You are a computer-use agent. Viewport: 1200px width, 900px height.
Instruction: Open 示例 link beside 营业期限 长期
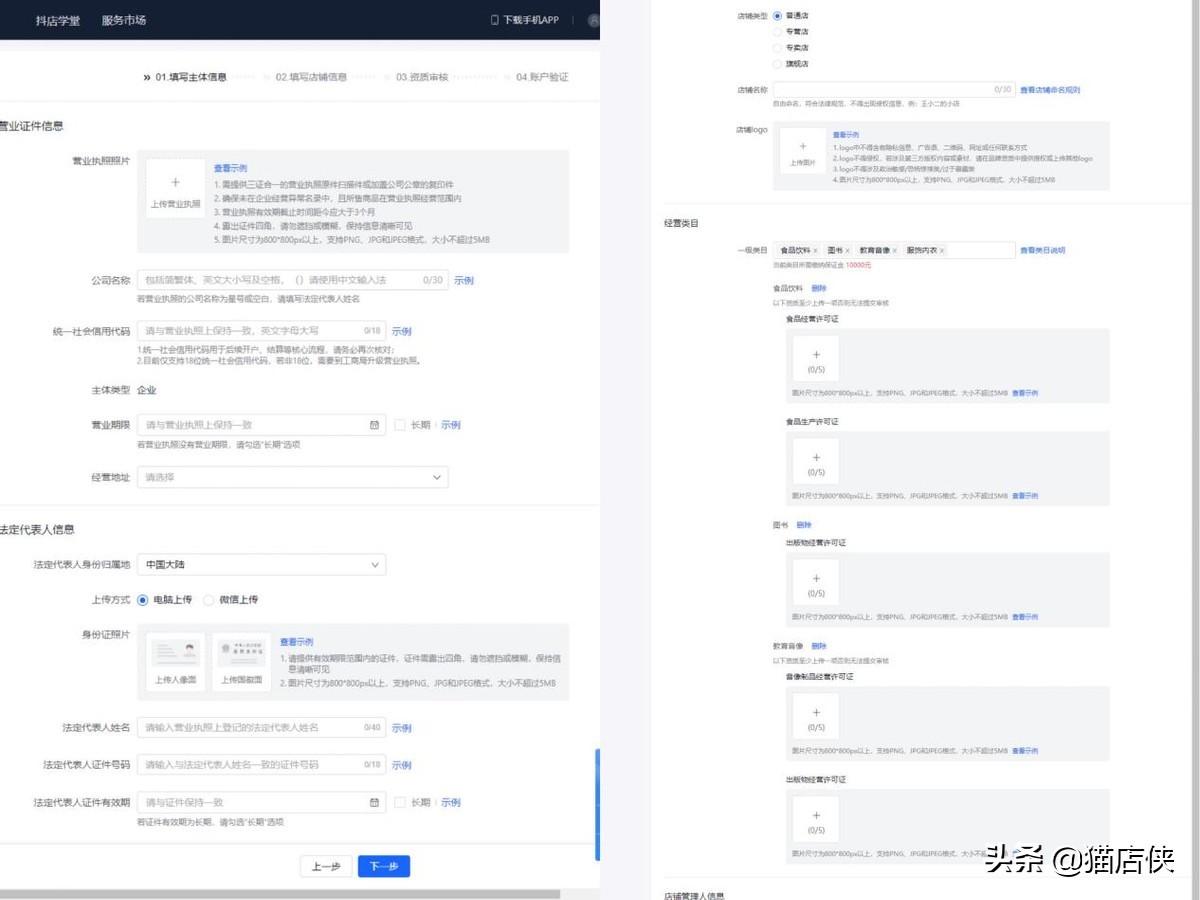tap(451, 425)
